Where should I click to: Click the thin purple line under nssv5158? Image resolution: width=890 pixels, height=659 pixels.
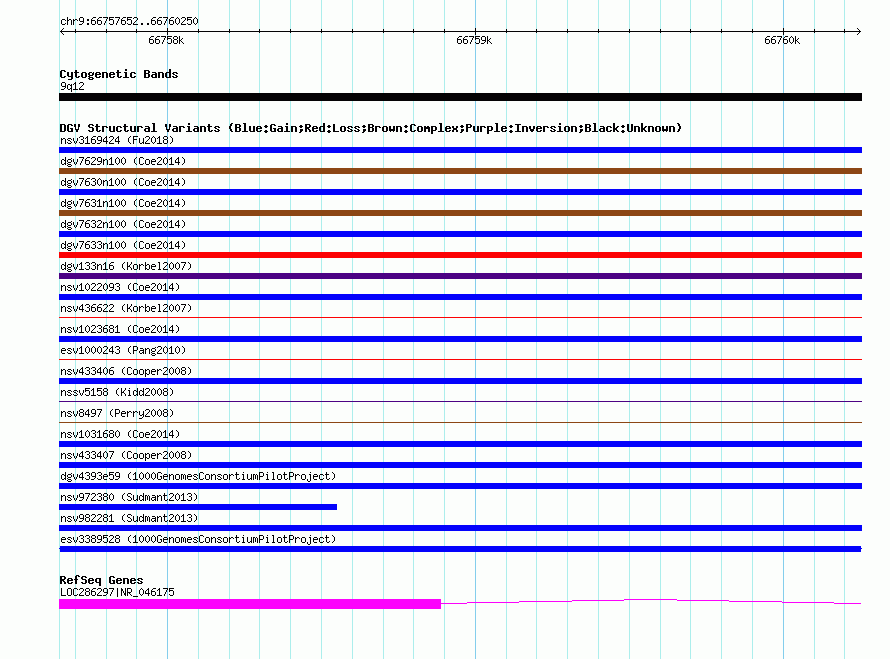tap(460, 401)
